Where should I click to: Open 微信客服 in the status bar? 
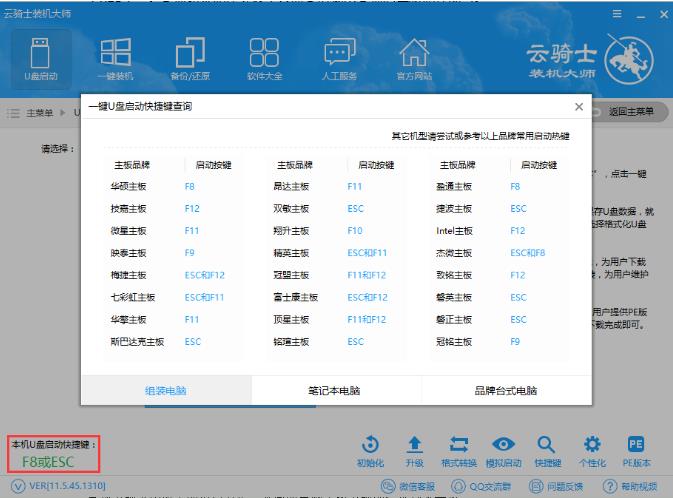coord(408,486)
